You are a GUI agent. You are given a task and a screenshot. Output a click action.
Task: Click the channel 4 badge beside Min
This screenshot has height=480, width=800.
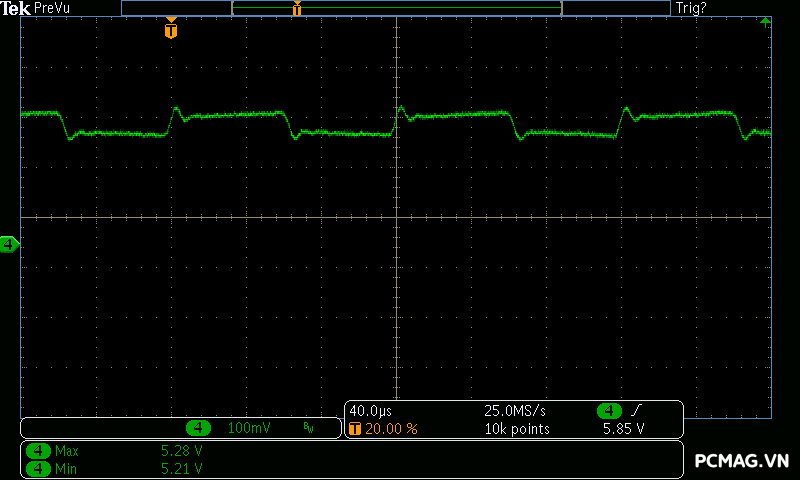point(38,467)
